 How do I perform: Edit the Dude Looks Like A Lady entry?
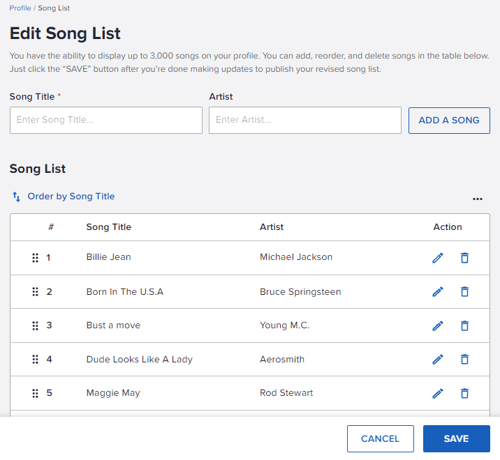tap(438, 359)
